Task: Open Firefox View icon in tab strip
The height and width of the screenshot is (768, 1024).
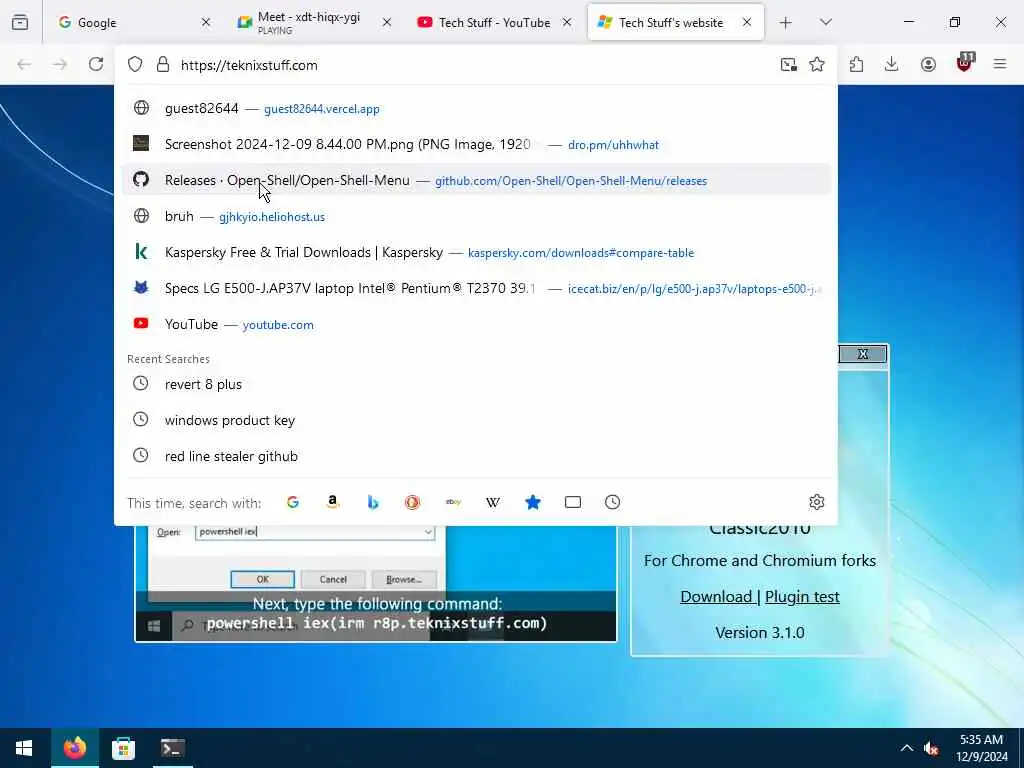Action: pos(20,22)
